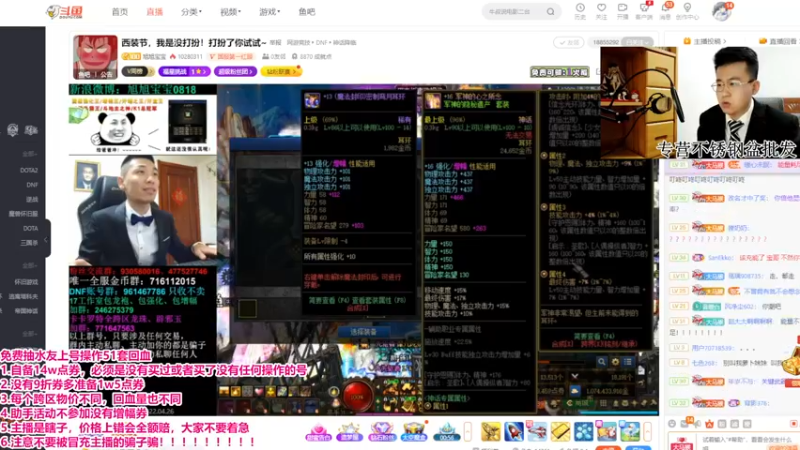The width and height of the screenshot is (800, 450).
Task: Collapse the left sidebar arrow handle
Action: tap(45, 239)
